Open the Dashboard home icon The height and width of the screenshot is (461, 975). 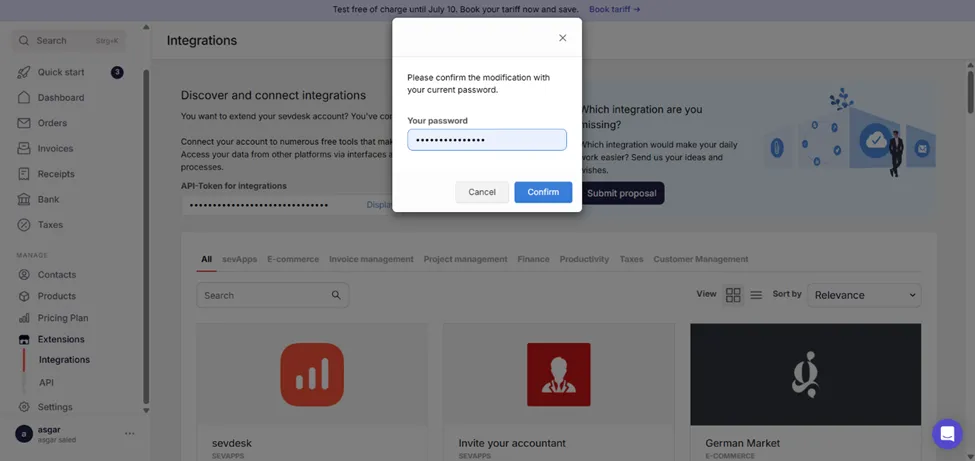(24, 98)
